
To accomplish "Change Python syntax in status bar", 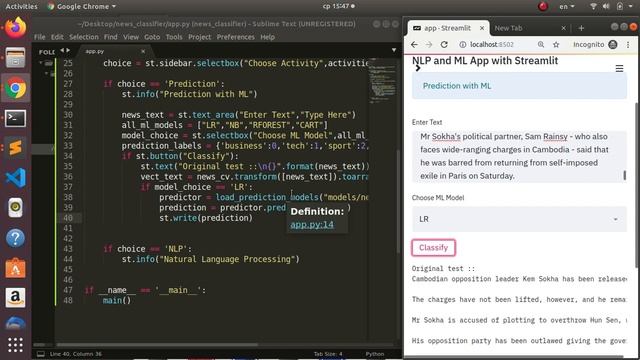I will [x=375, y=354].
